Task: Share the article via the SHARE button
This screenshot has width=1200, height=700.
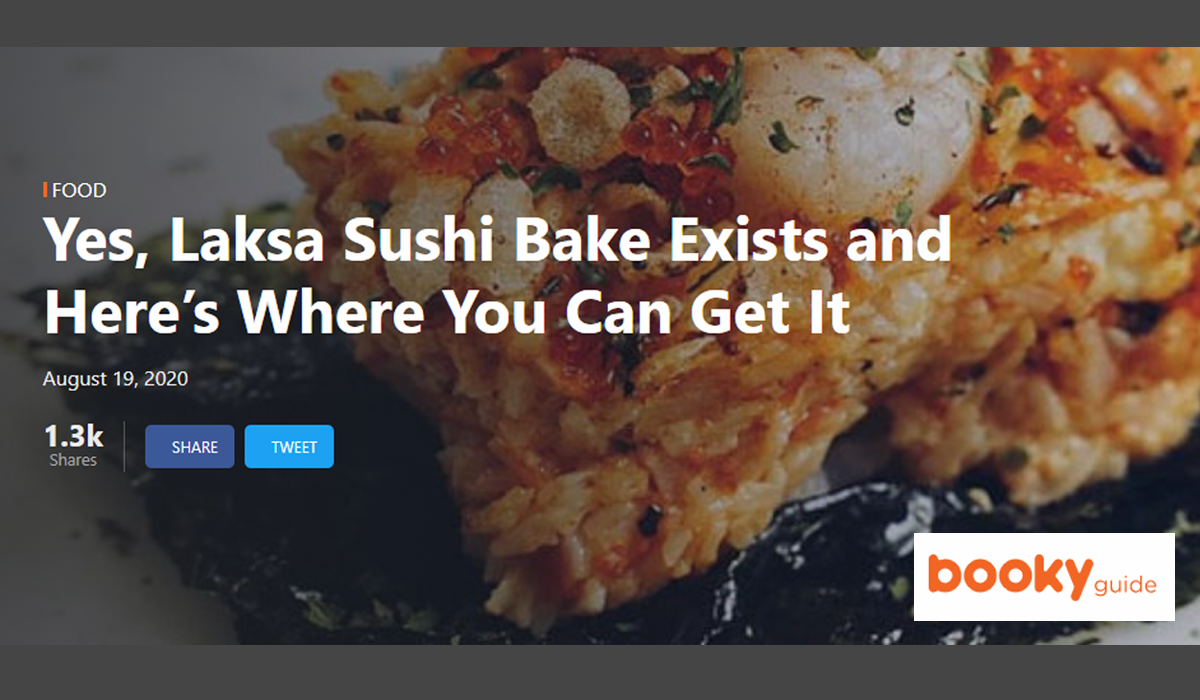Action: pyautogui.click(x=190, y=447)
